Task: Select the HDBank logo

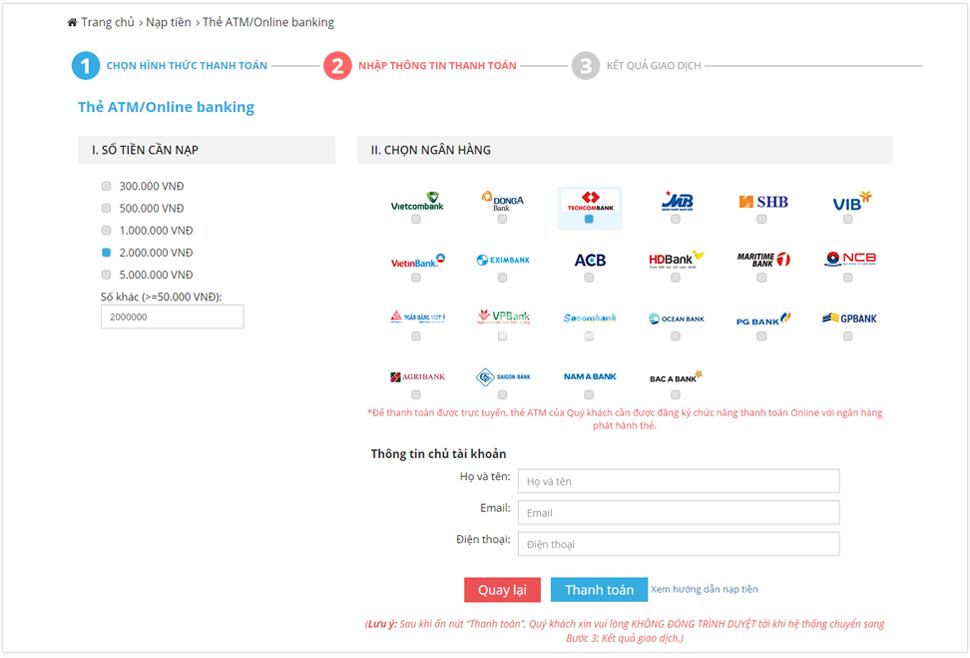Action: (x=672, y=258)
